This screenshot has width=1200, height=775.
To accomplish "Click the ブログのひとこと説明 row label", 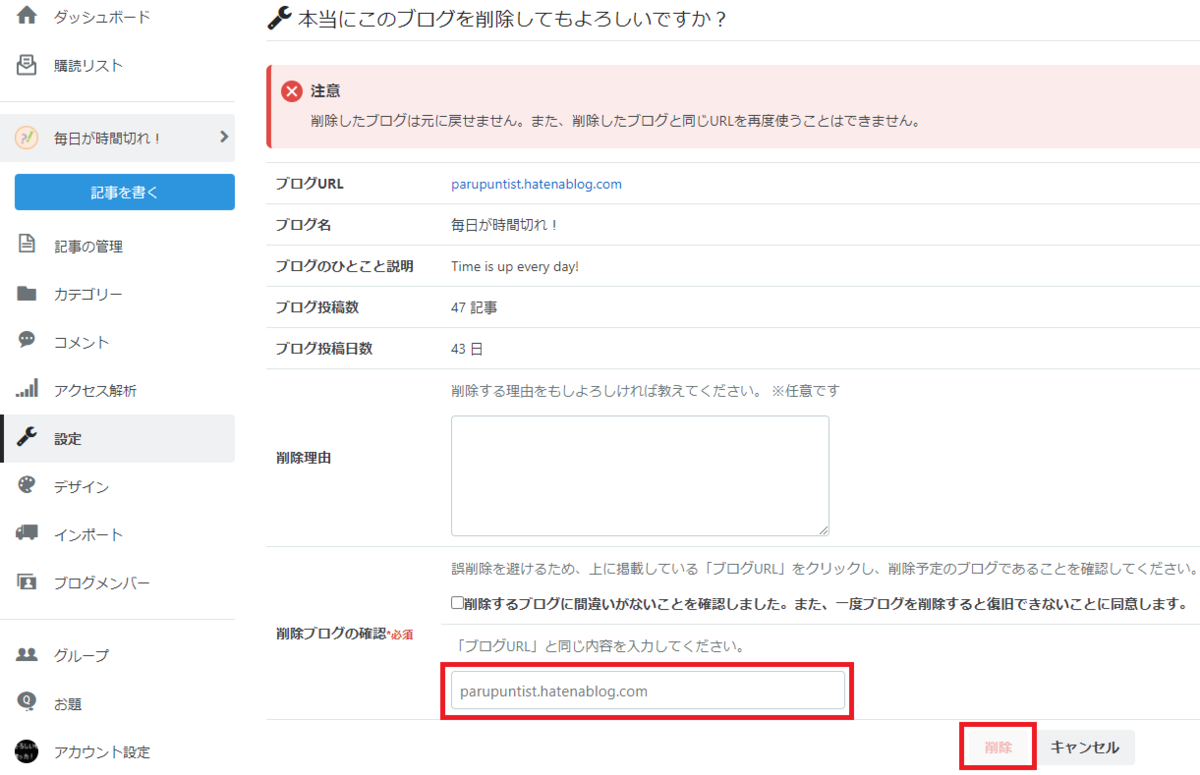I will tap(345, 266).
